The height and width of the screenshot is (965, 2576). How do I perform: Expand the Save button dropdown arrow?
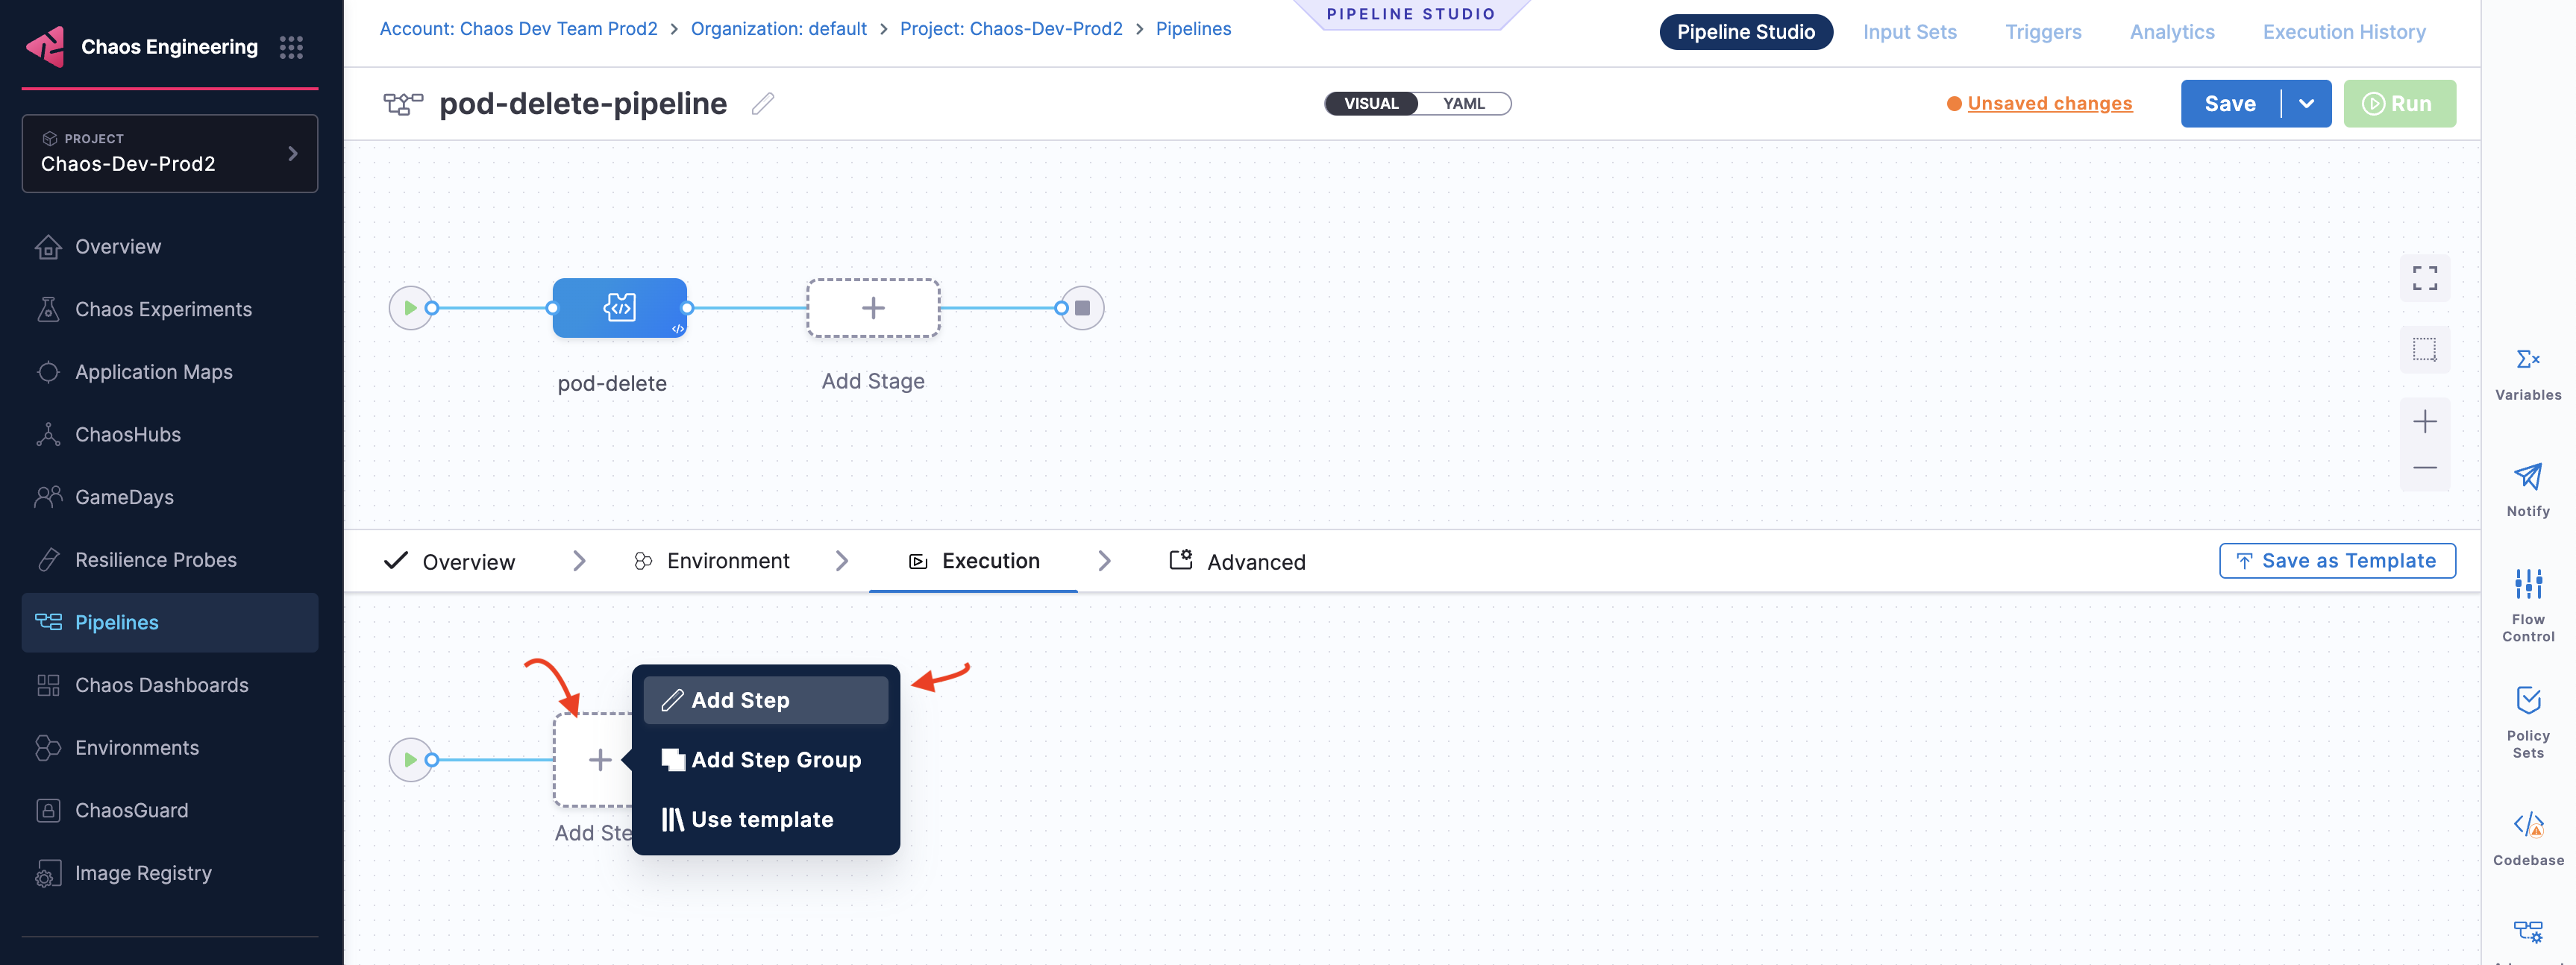2306,104
